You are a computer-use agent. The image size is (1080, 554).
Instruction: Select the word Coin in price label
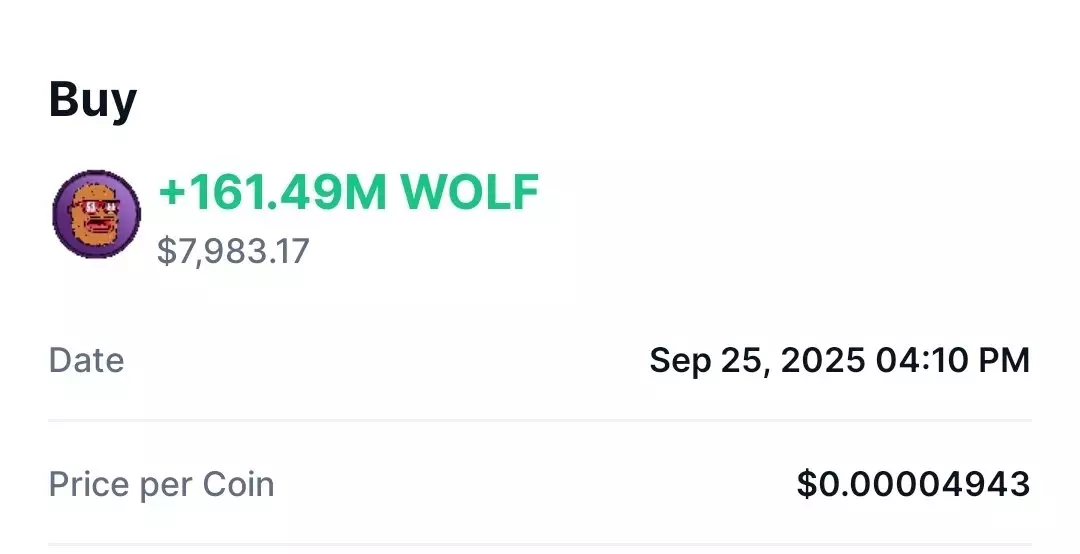pos(238,484)
